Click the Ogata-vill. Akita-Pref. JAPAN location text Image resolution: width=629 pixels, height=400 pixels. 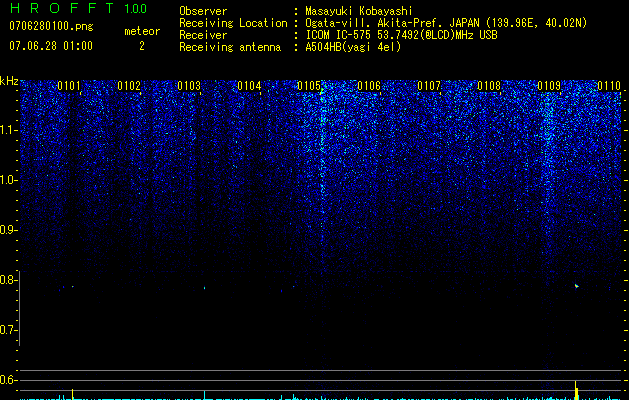click(x=446, y=23)
